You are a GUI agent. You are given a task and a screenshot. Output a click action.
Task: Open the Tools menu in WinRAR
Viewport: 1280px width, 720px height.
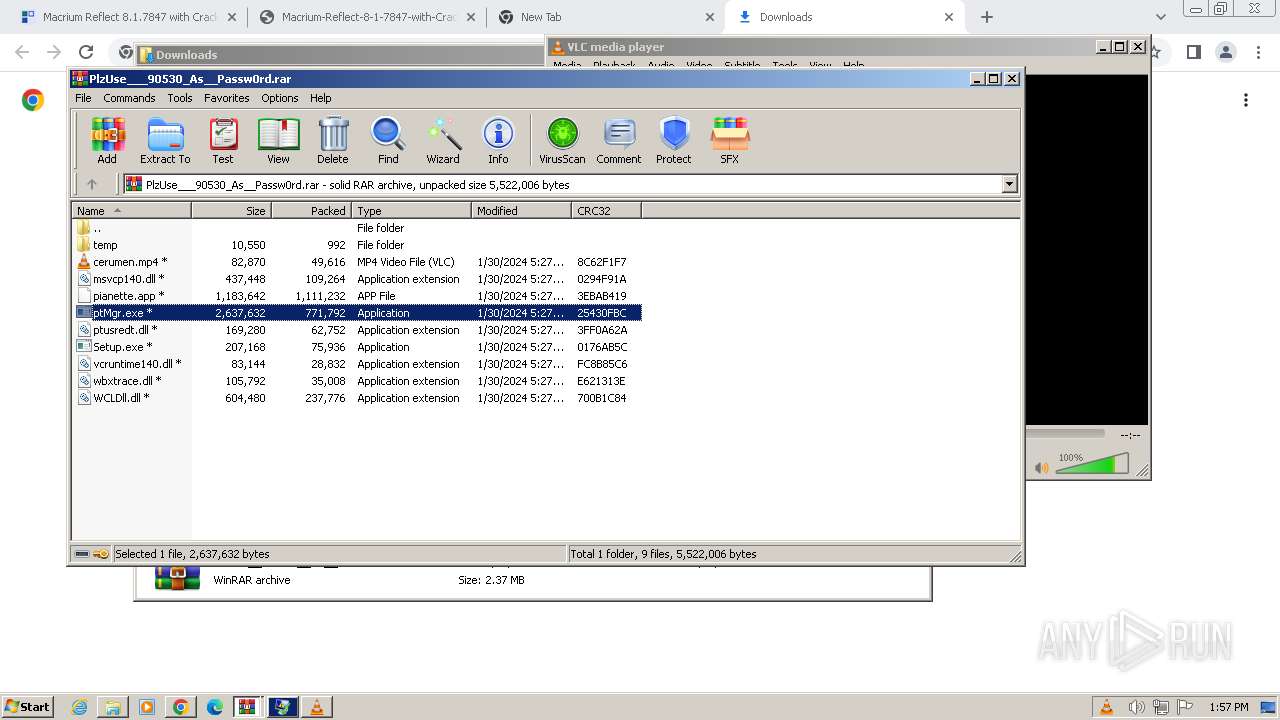[180, 98]
